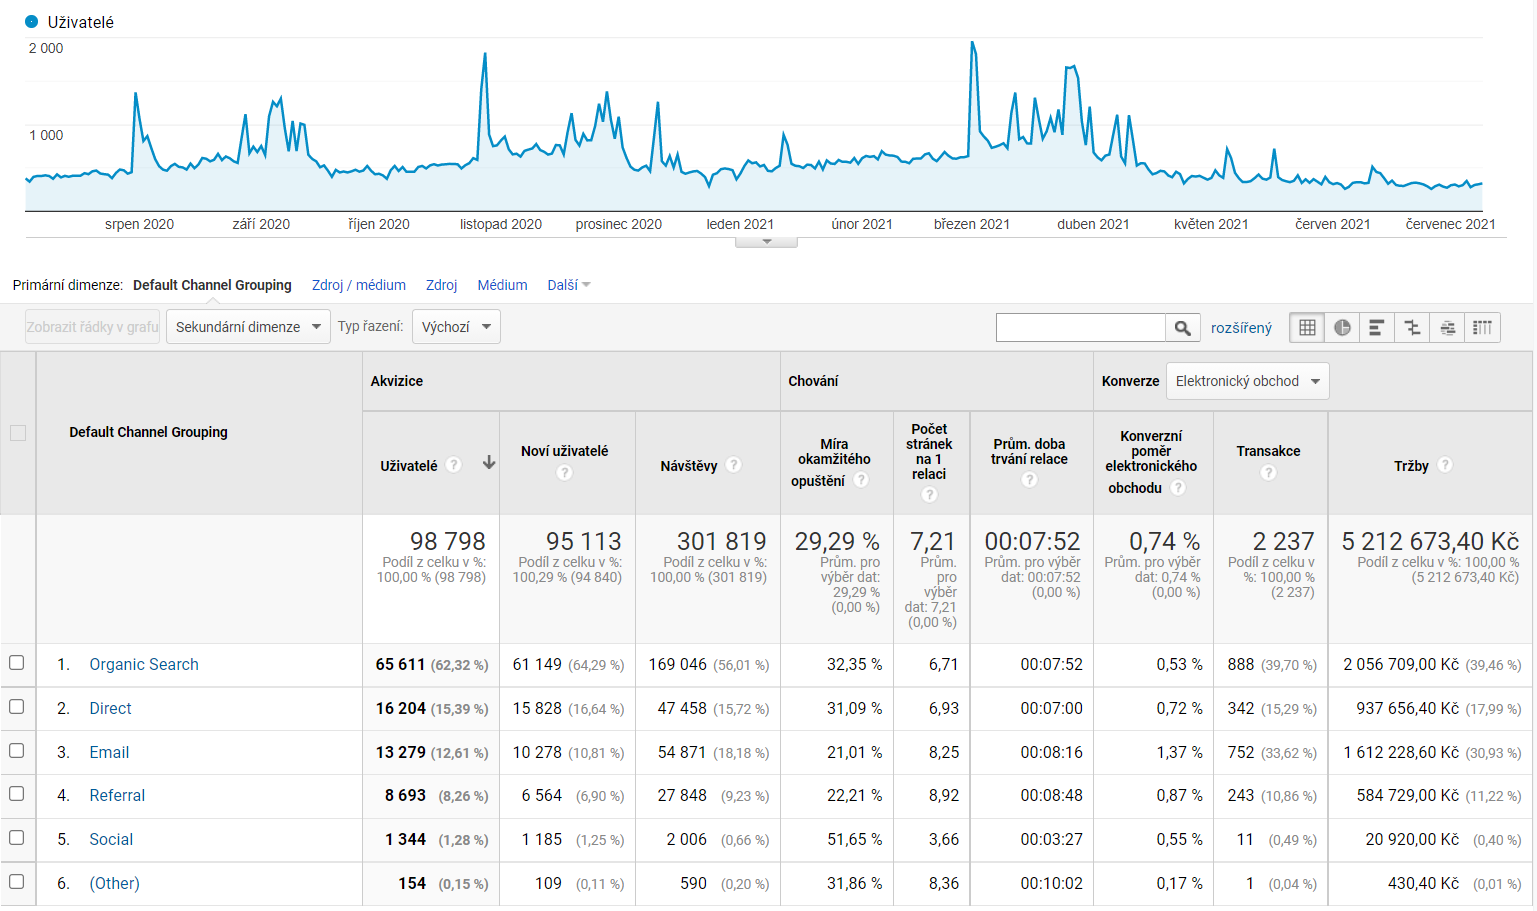Click into the table search field

pos(1081,327)
